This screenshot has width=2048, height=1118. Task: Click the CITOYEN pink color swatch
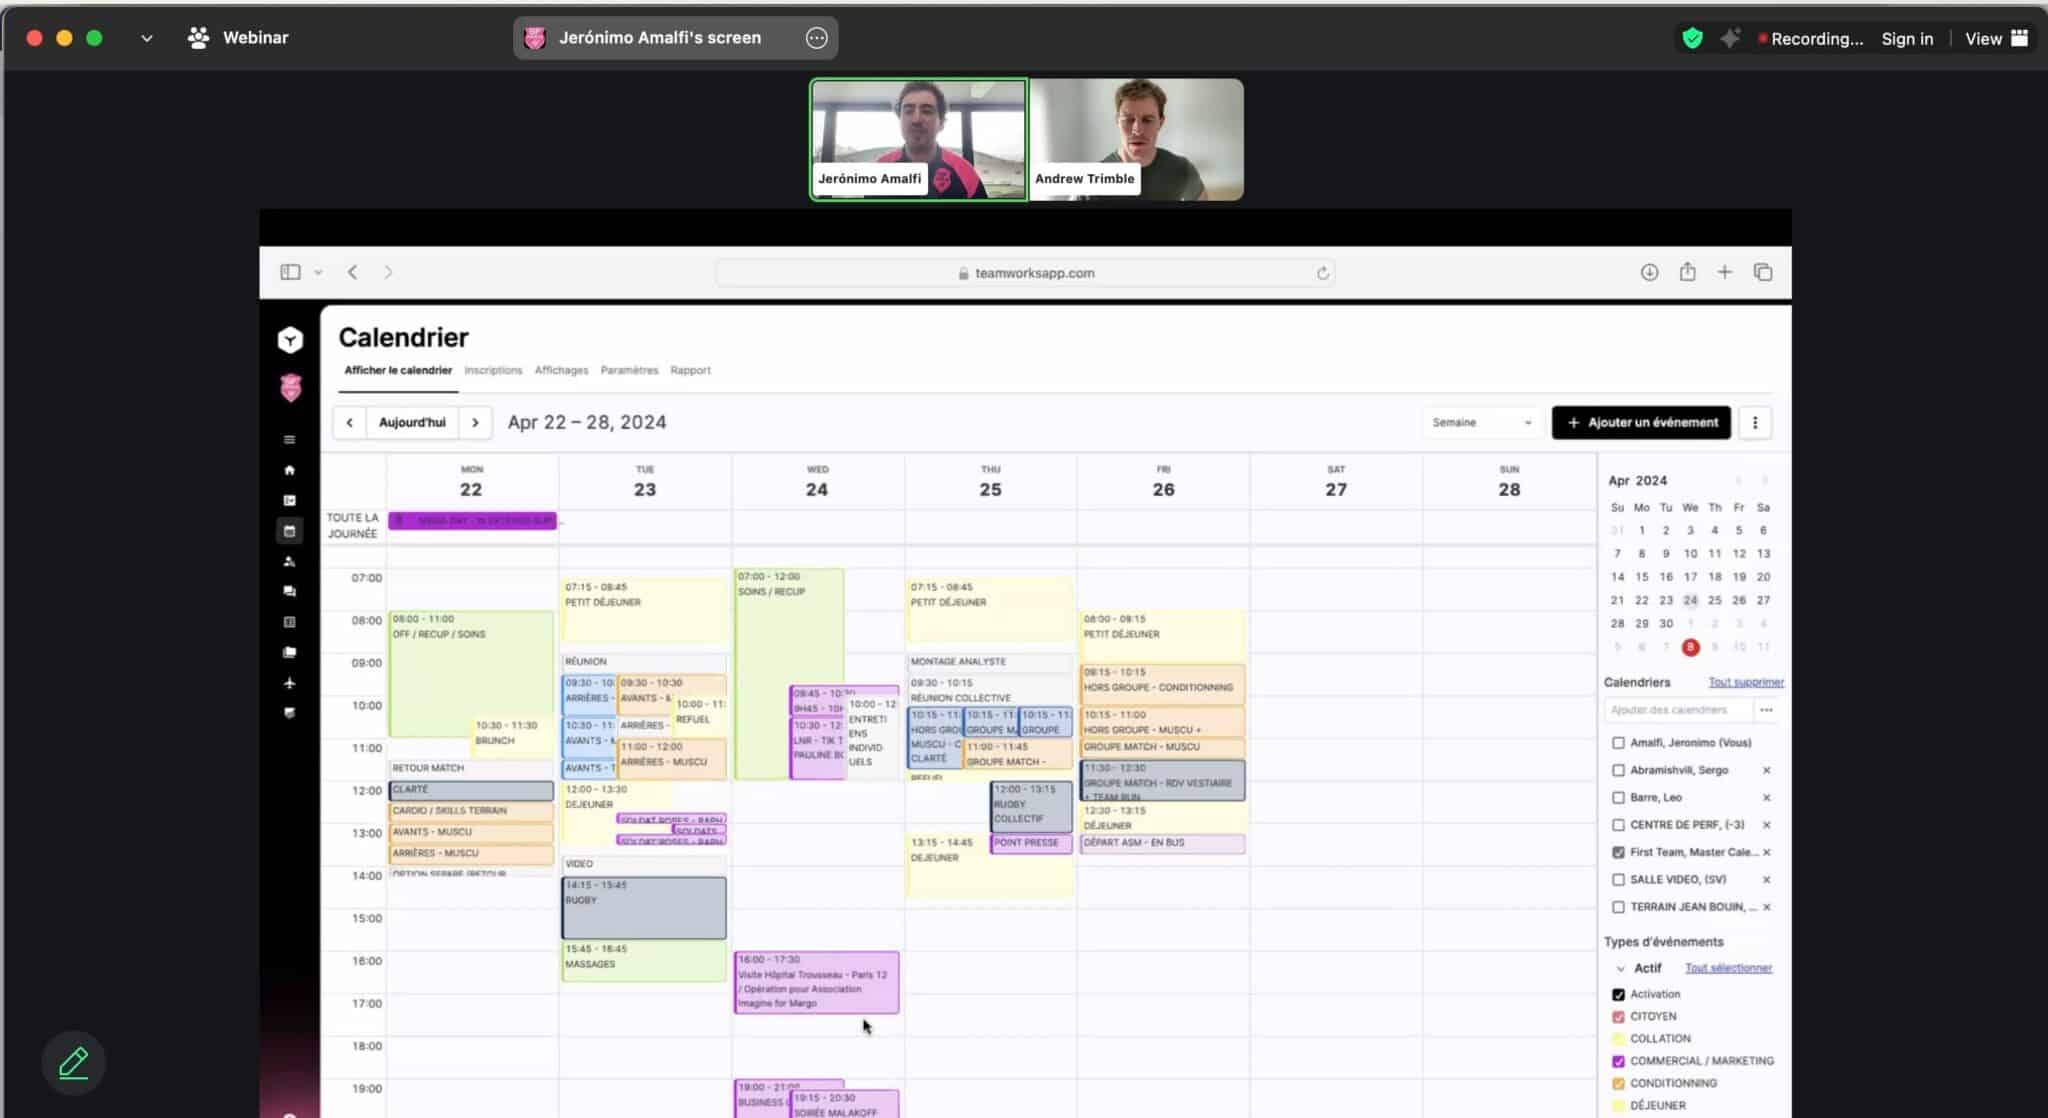[x=1619, y=1016]
